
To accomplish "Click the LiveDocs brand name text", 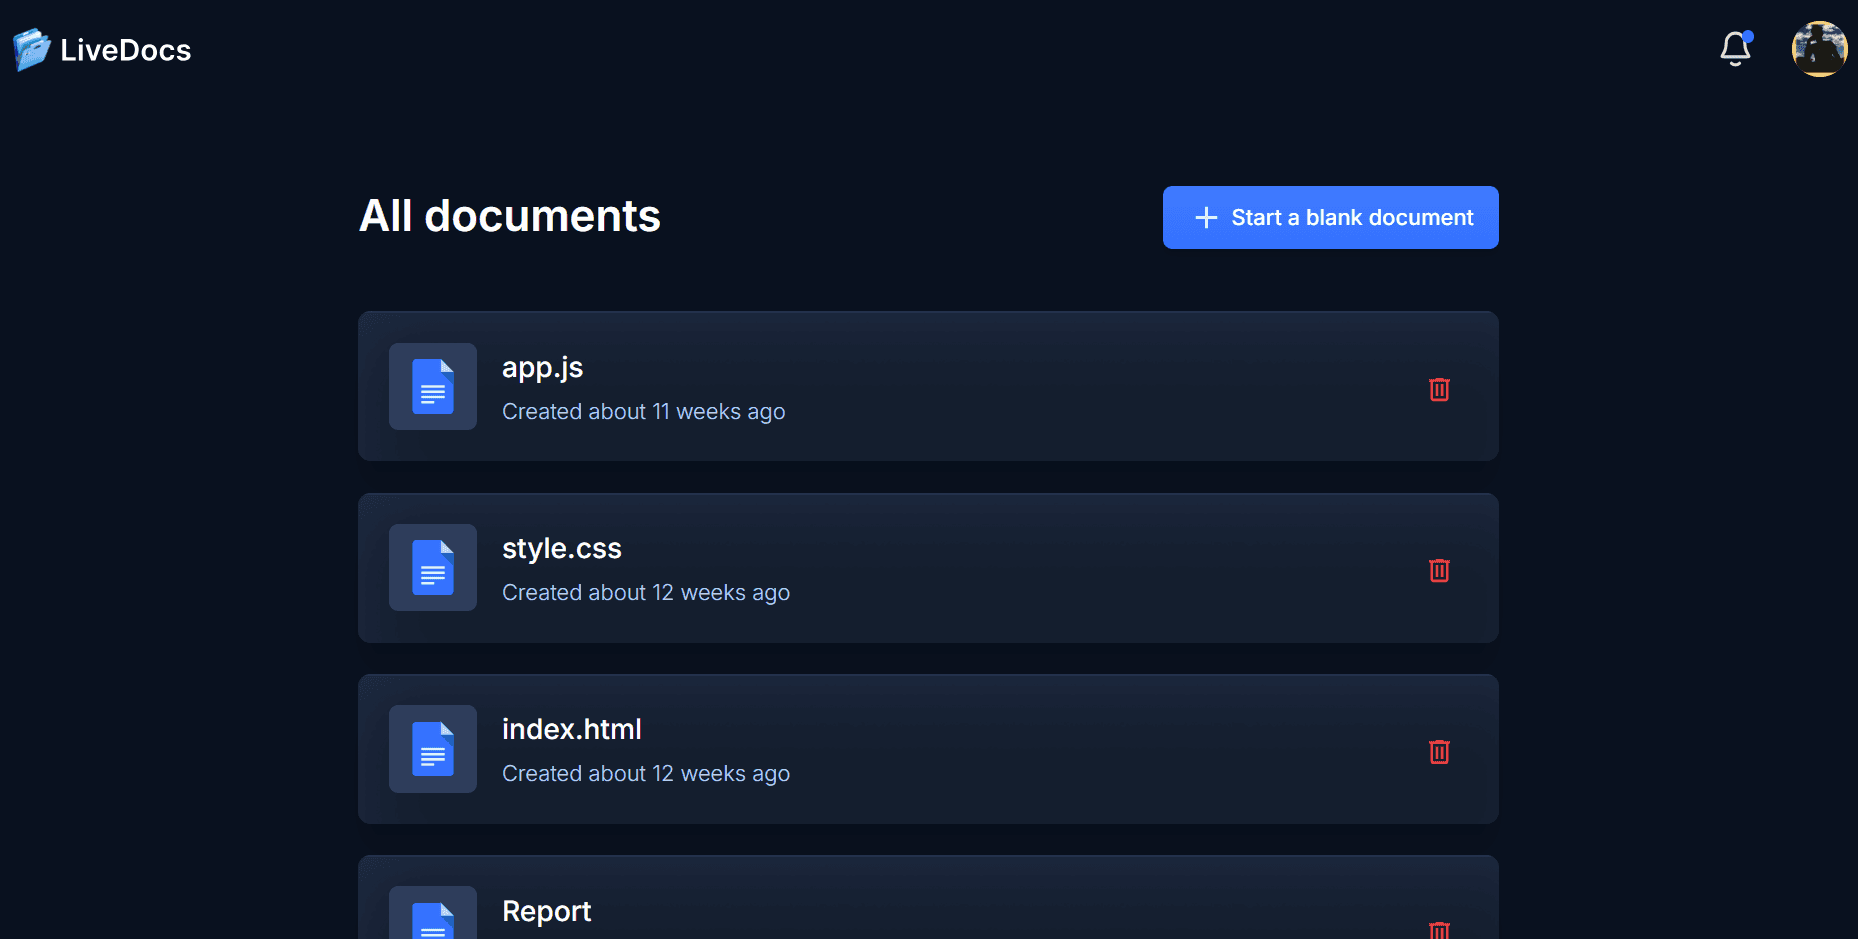I will [124, 49].
